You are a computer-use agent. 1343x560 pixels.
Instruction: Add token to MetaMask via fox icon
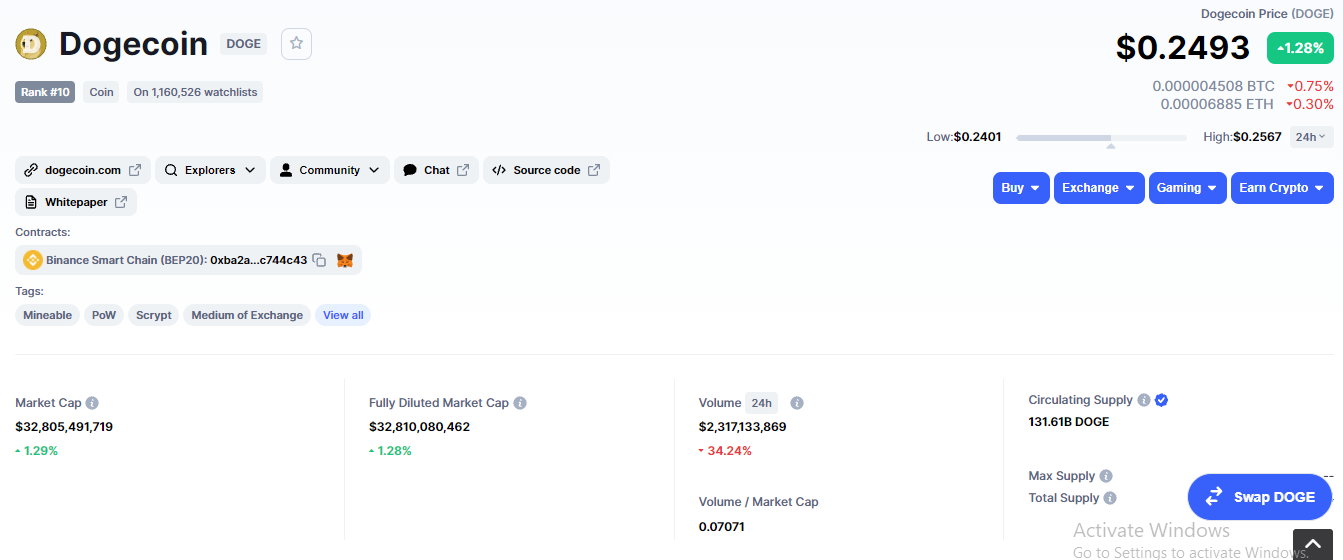[345, 260]
